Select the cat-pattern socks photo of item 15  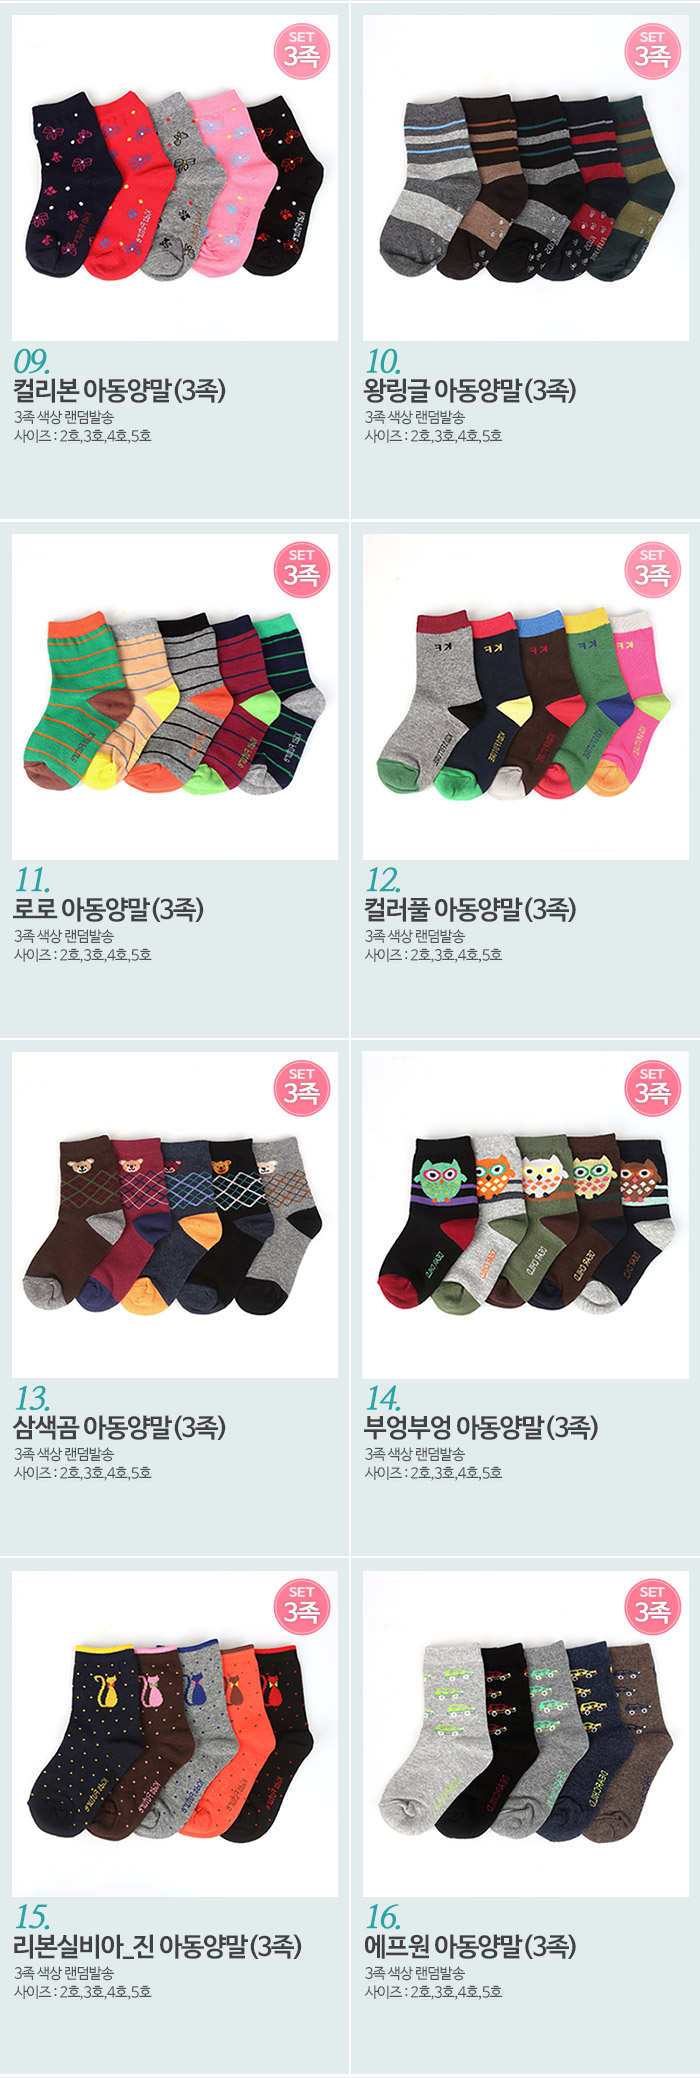point(175,1733)
